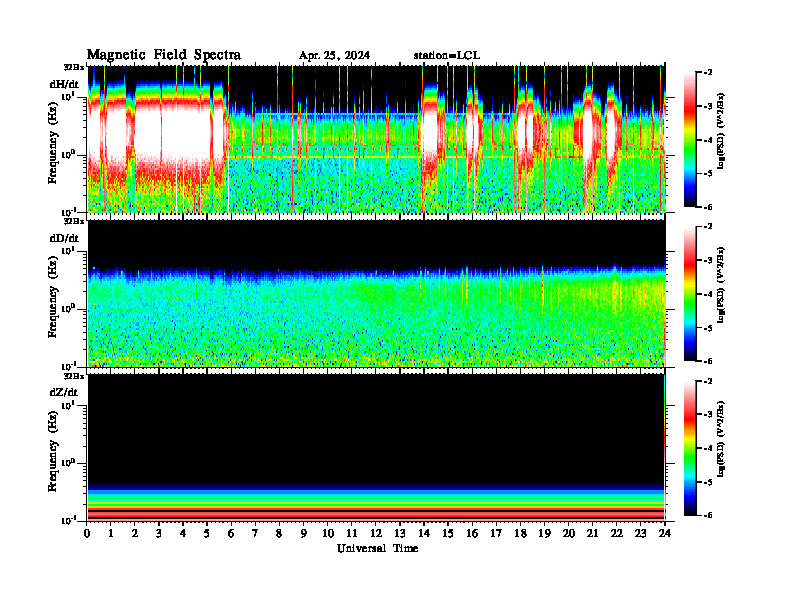Click hour 14 on the time axis
Viewport: 792px width, 612px height.
coord(424,533)
